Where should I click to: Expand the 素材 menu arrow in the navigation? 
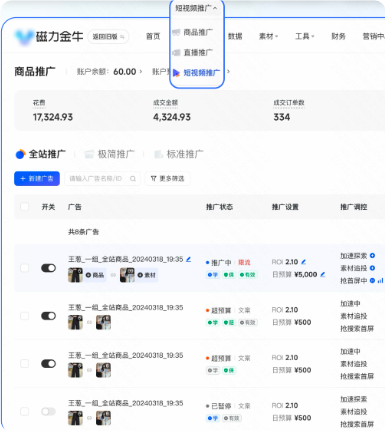(x=277, y=36)
